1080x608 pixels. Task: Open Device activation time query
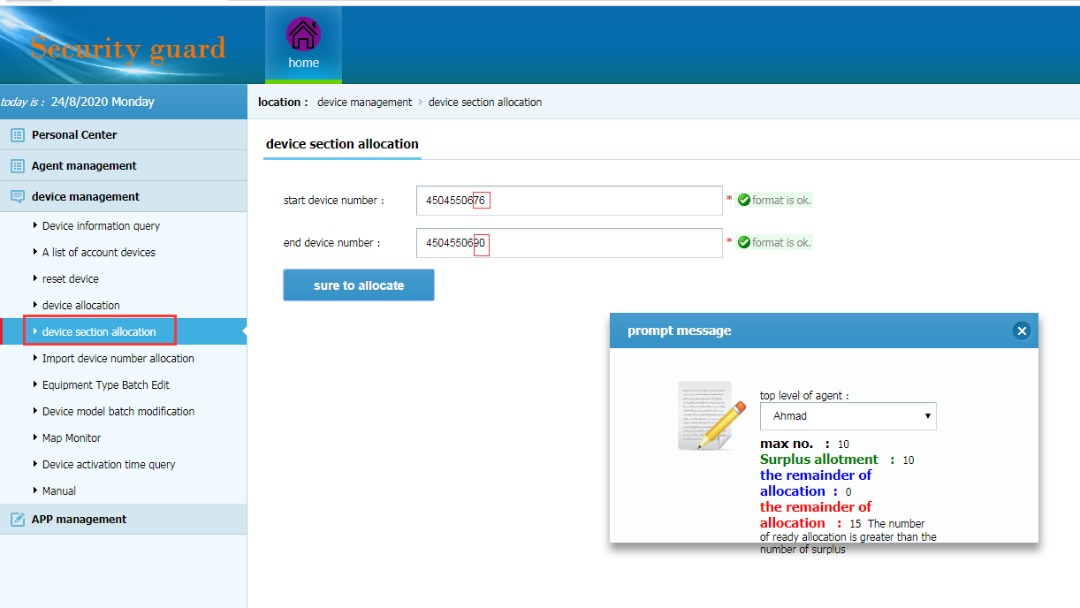pos(109,465)
